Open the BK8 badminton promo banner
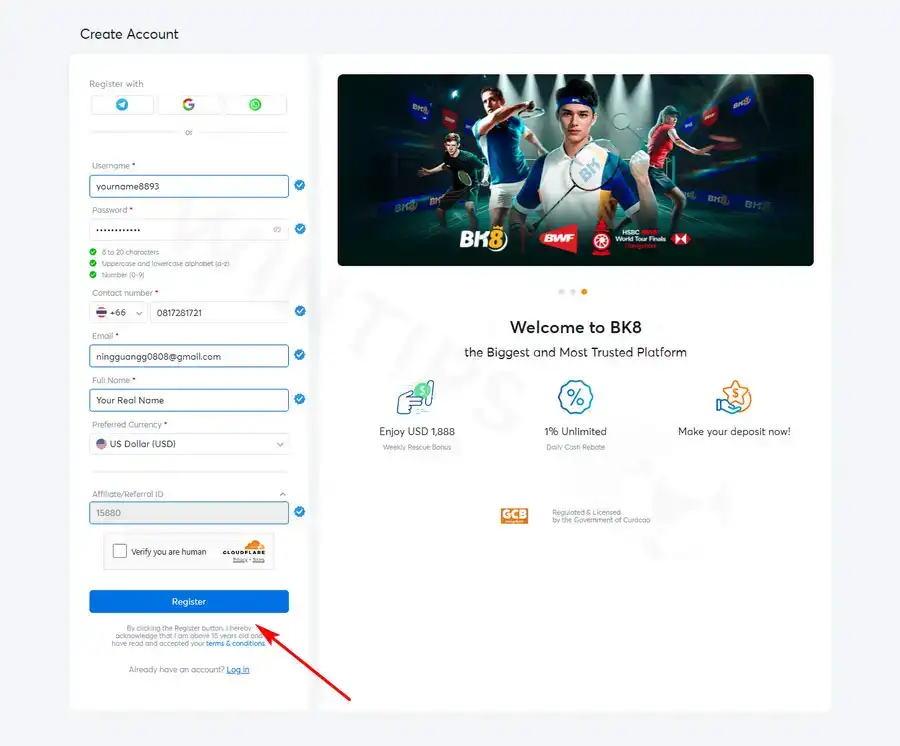Viewport: 900px width, 746px height. point(575,170)
